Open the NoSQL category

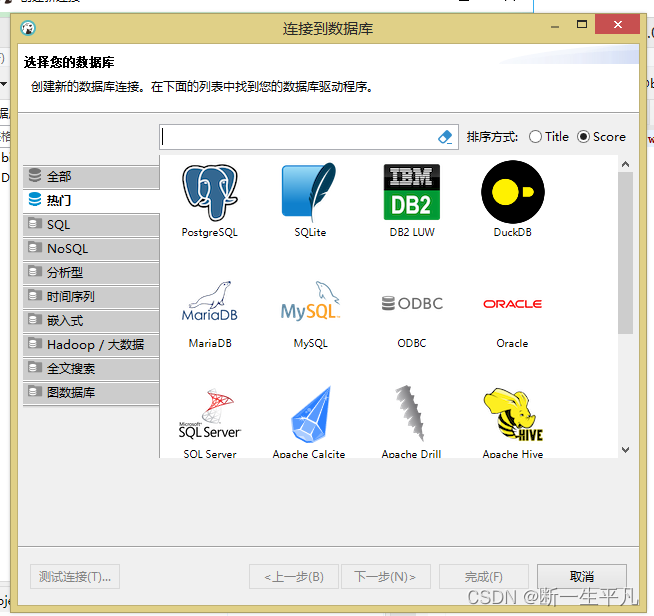pyautogui.click(x=91, y=249)
